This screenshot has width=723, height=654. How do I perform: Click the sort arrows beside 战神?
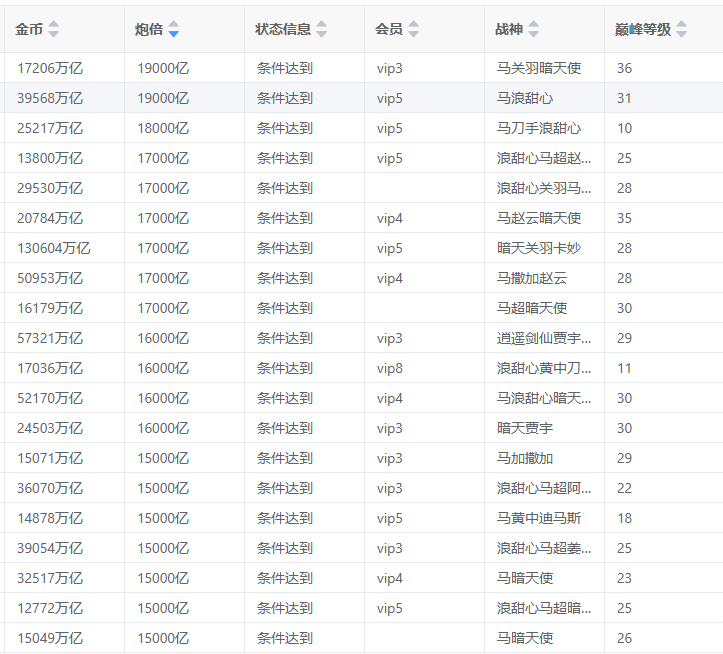[533, 29]
